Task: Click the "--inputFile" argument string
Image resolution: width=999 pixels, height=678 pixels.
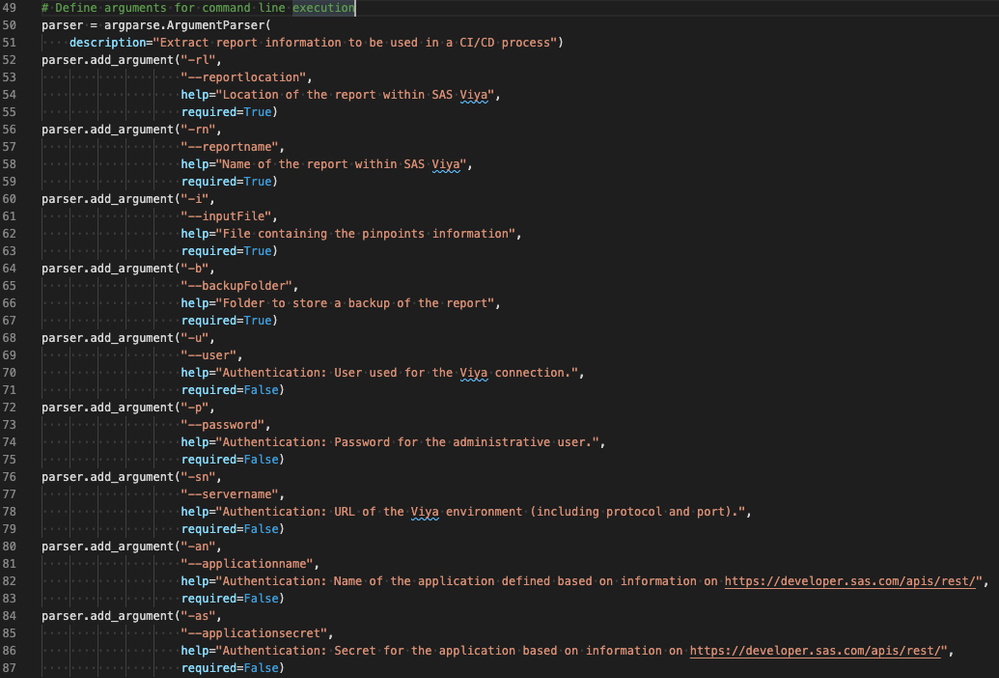Action: [230, 216]
